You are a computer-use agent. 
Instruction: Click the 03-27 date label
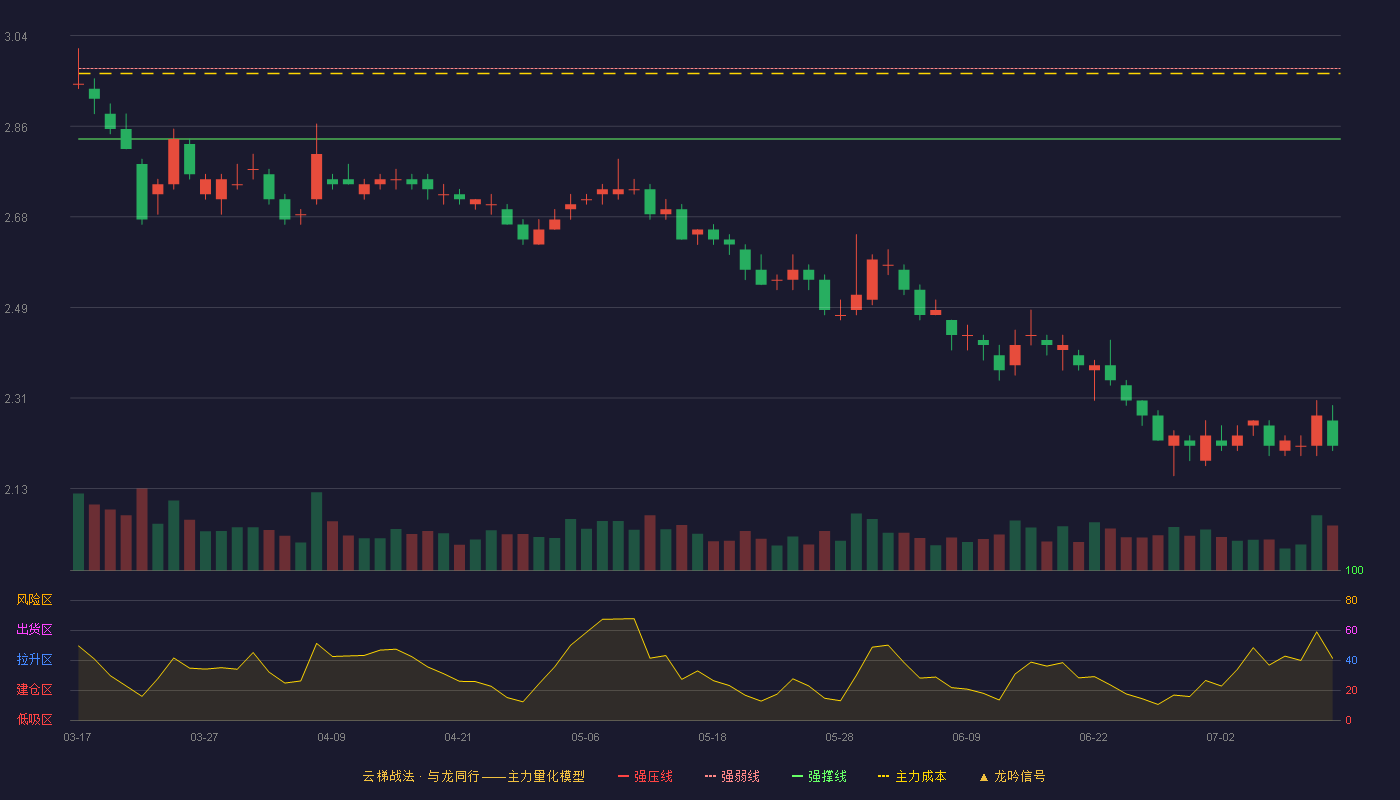point(204,737)
